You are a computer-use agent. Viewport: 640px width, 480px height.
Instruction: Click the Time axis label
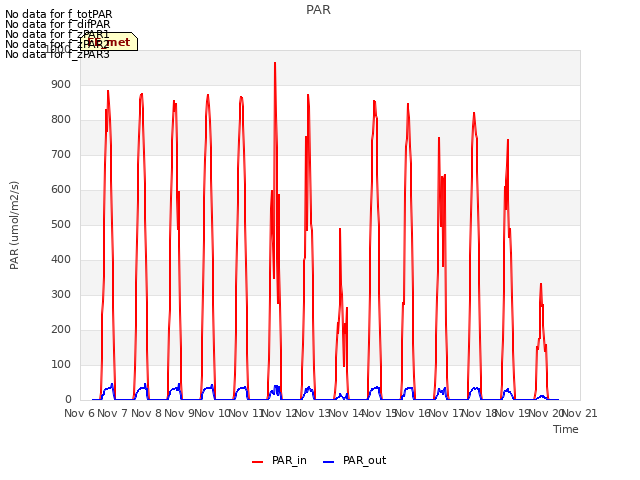pos(566,429)
